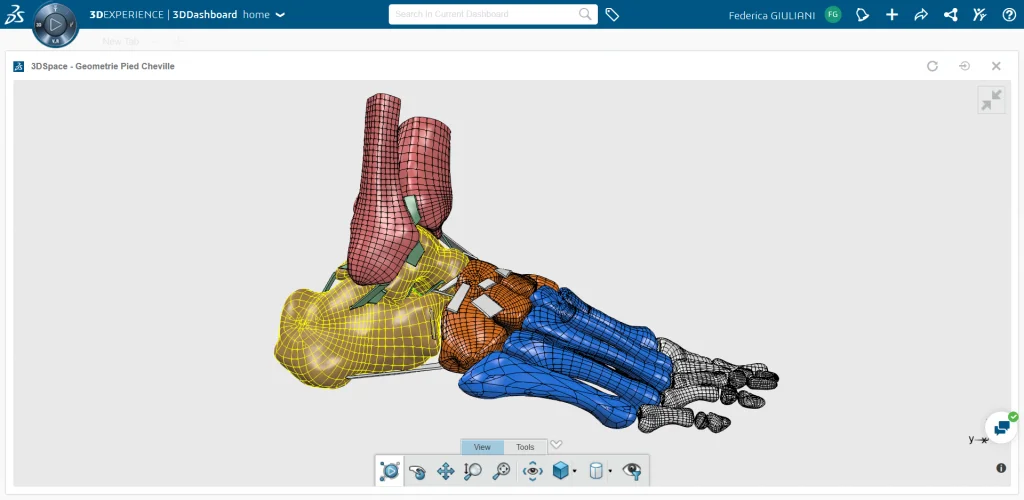Activate the pan arrows tool

446,470
